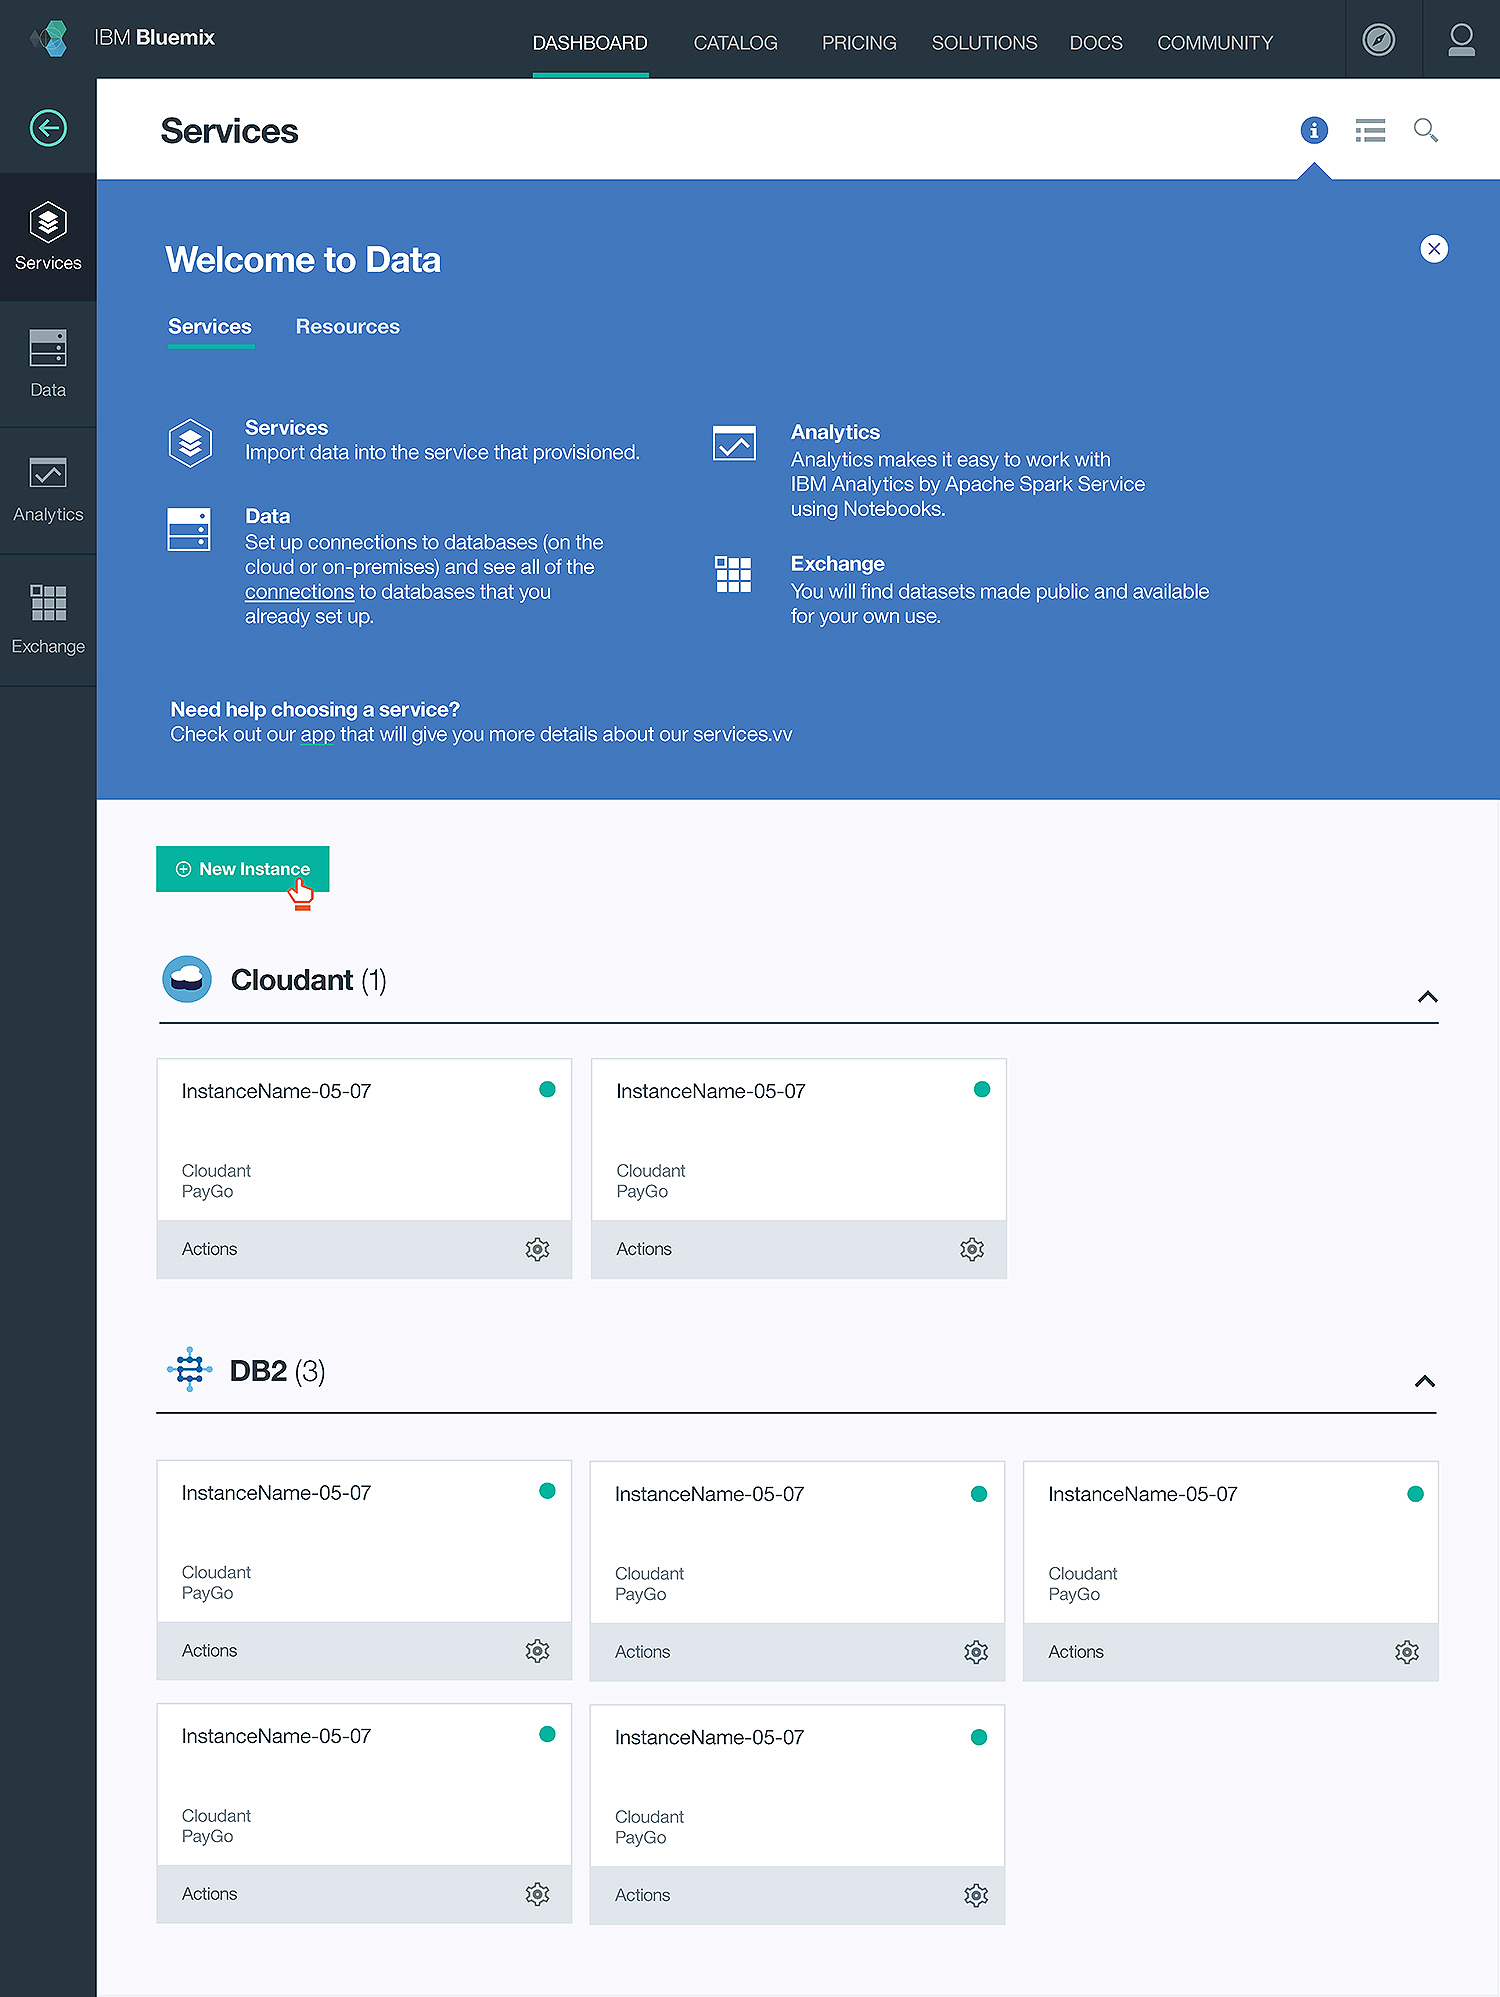Click the IBM Bluemix logo icon
Viewport: 1500px width, 1997px height.
click(x=48, y=39)
